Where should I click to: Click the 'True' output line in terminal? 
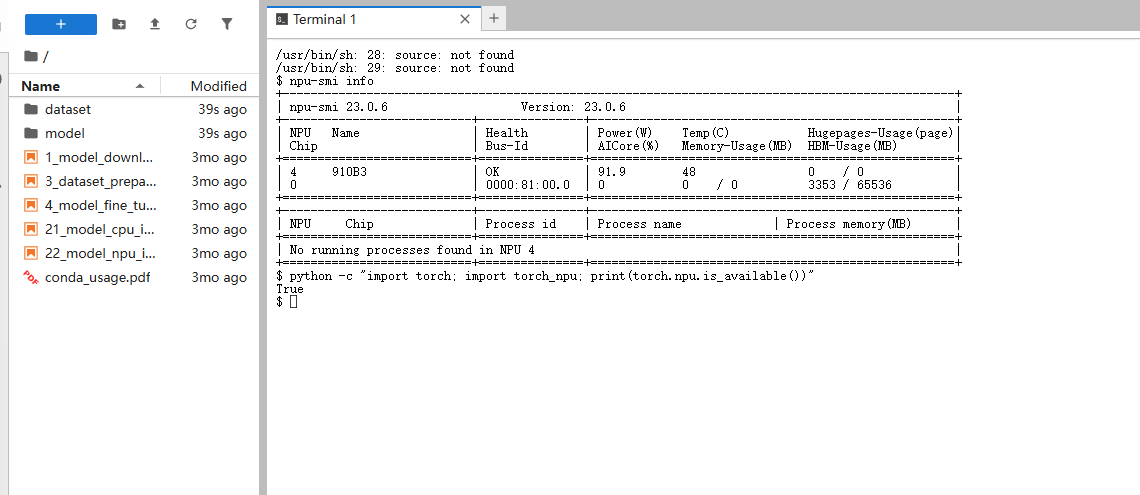tap(290, 289)
